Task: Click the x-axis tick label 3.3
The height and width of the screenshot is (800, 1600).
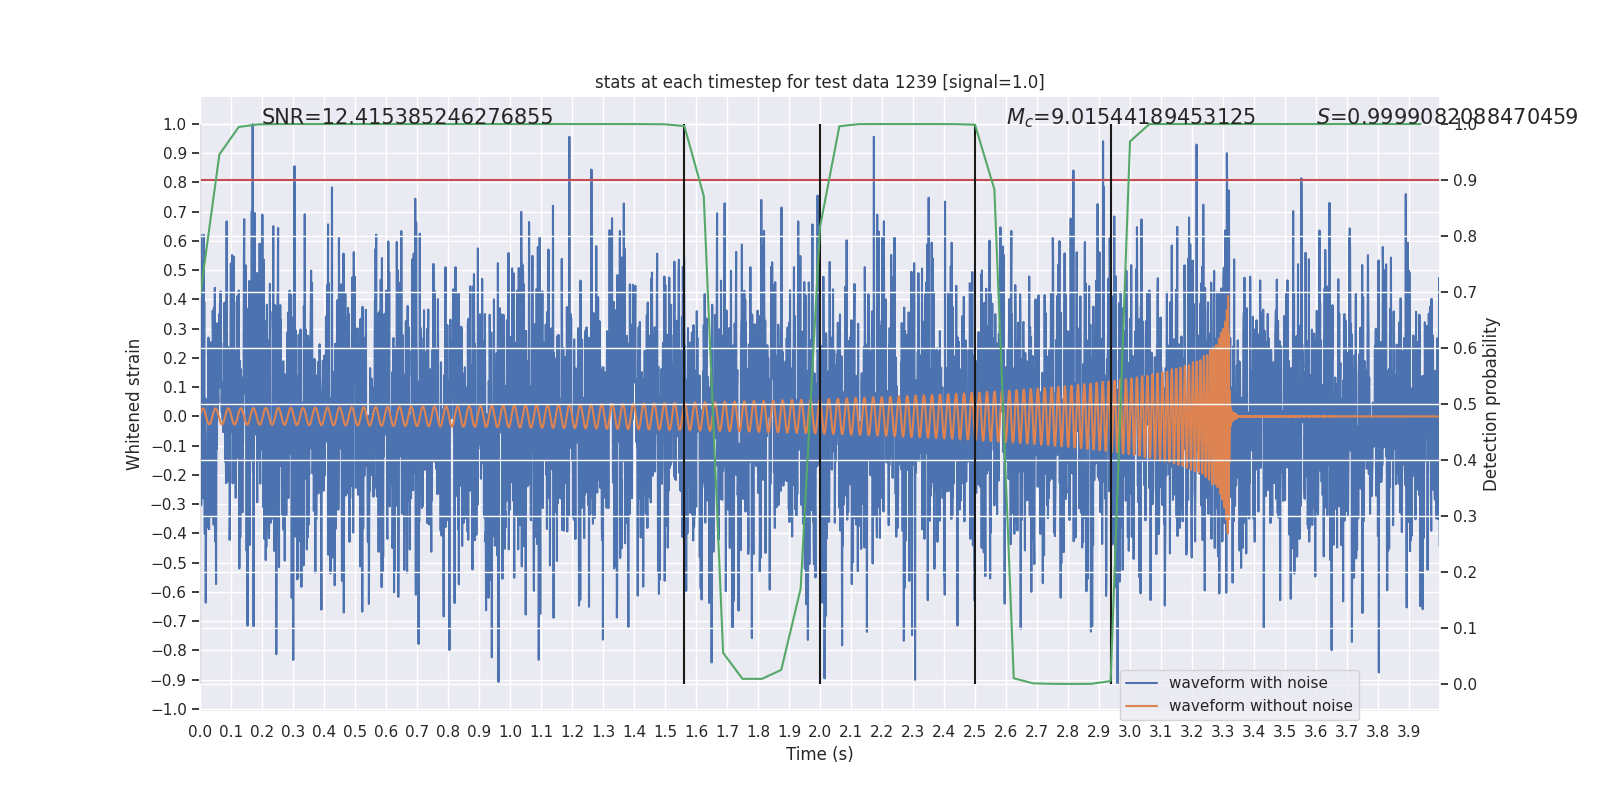Action: click(x=1223, y=731)
